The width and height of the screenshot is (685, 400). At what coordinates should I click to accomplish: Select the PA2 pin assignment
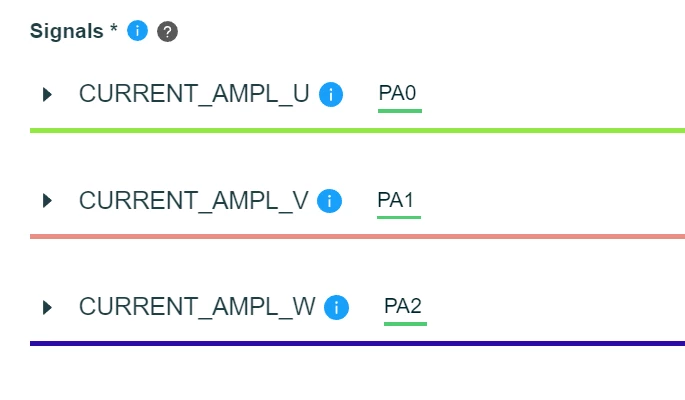(403, 306)
